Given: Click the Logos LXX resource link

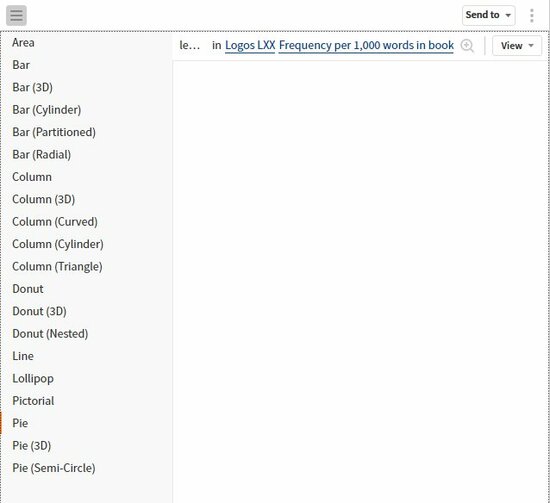Looking at the screenshot, I should [250, 46].
